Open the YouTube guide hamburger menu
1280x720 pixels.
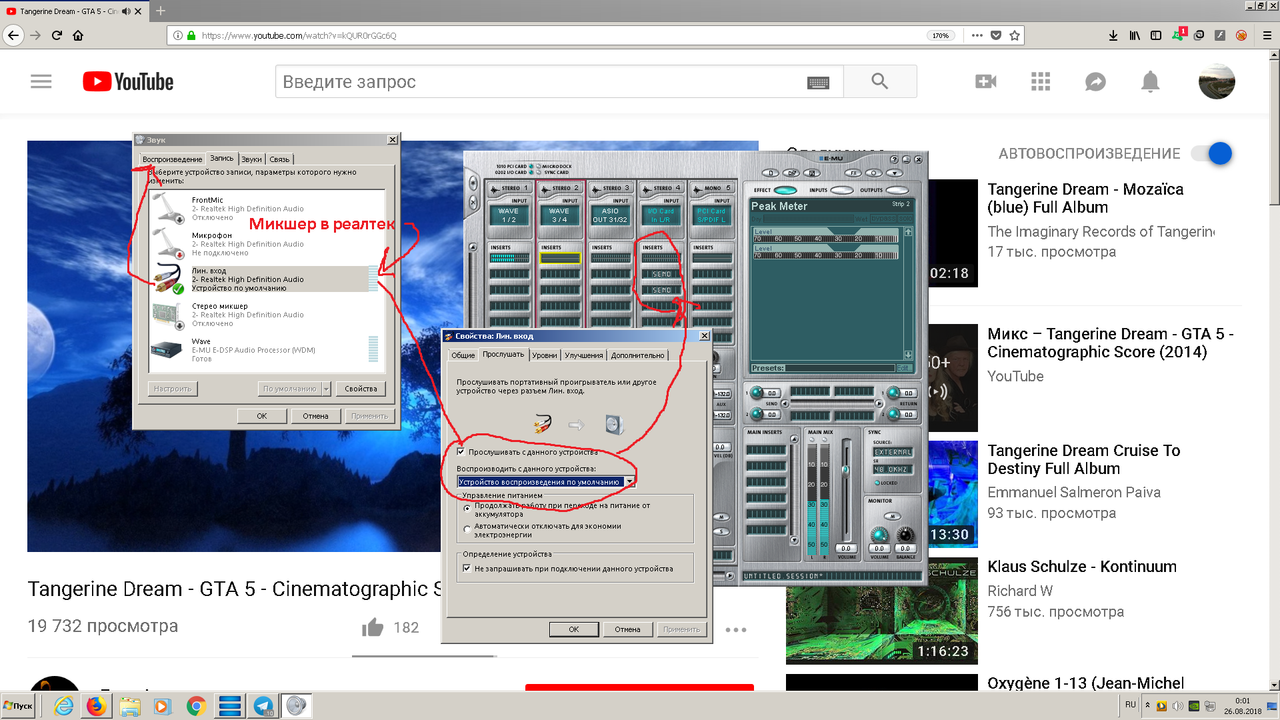(x=41, y=82)
